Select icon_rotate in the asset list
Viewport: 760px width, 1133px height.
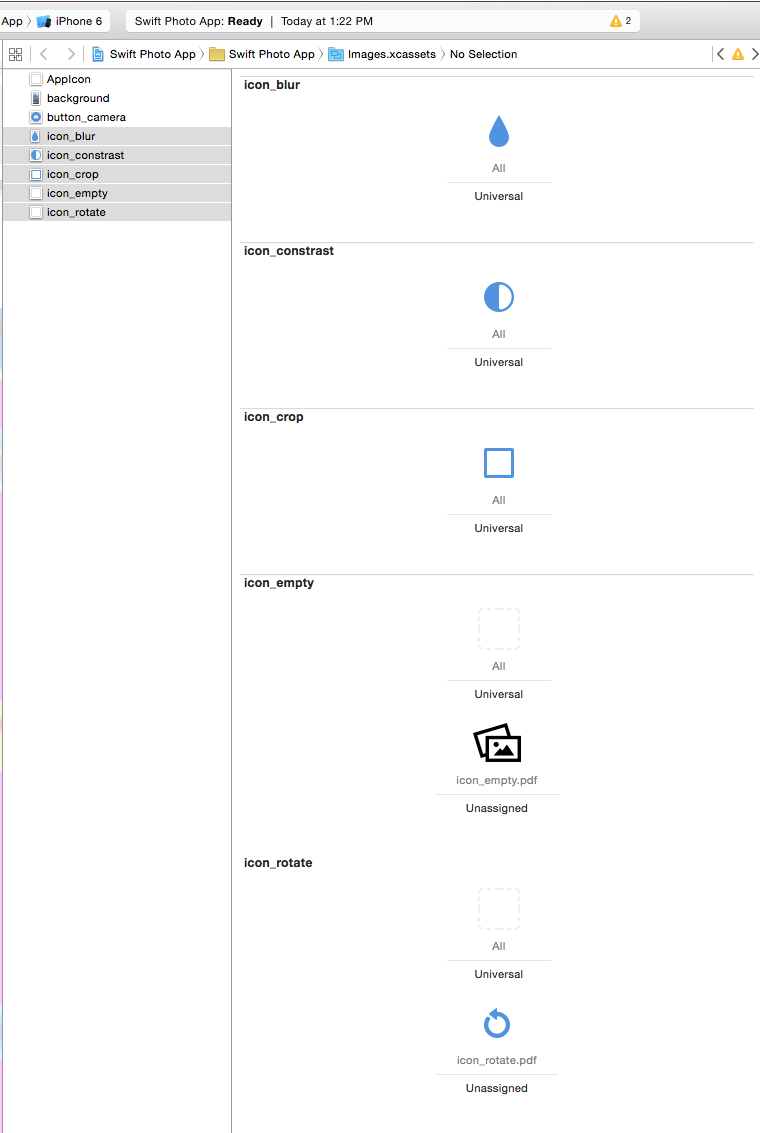117,212
